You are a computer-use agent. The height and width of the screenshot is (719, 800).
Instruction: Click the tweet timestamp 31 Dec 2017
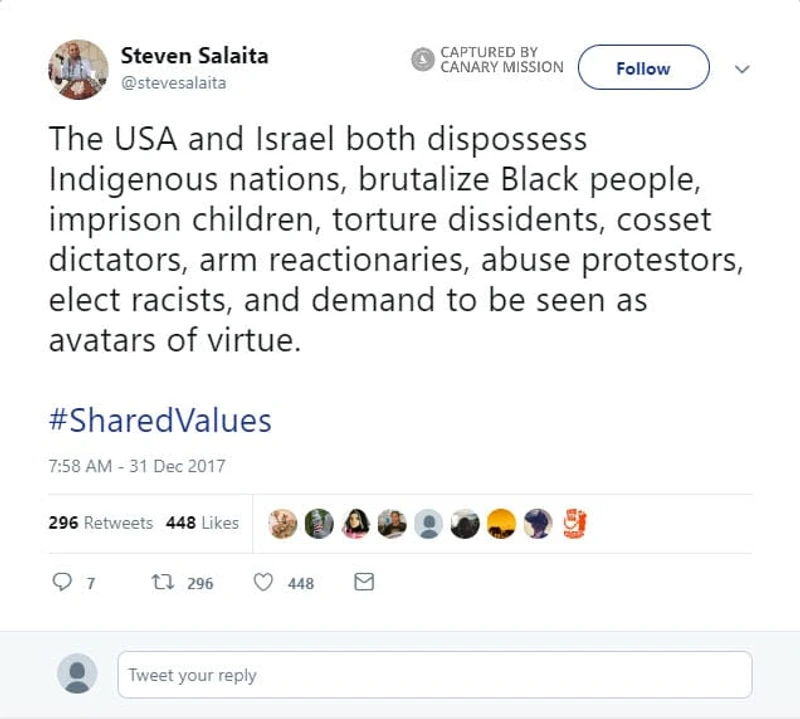click(x=136, y=465)
